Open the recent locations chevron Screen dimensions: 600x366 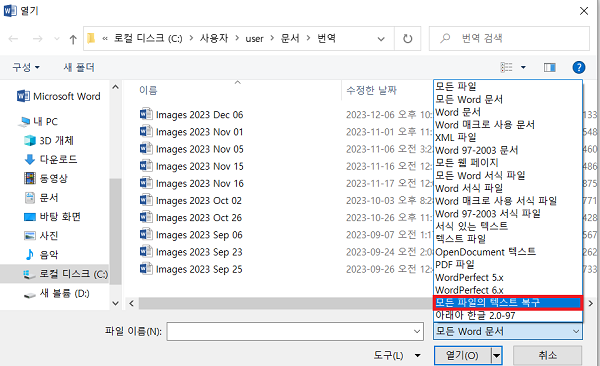(57, 39)
